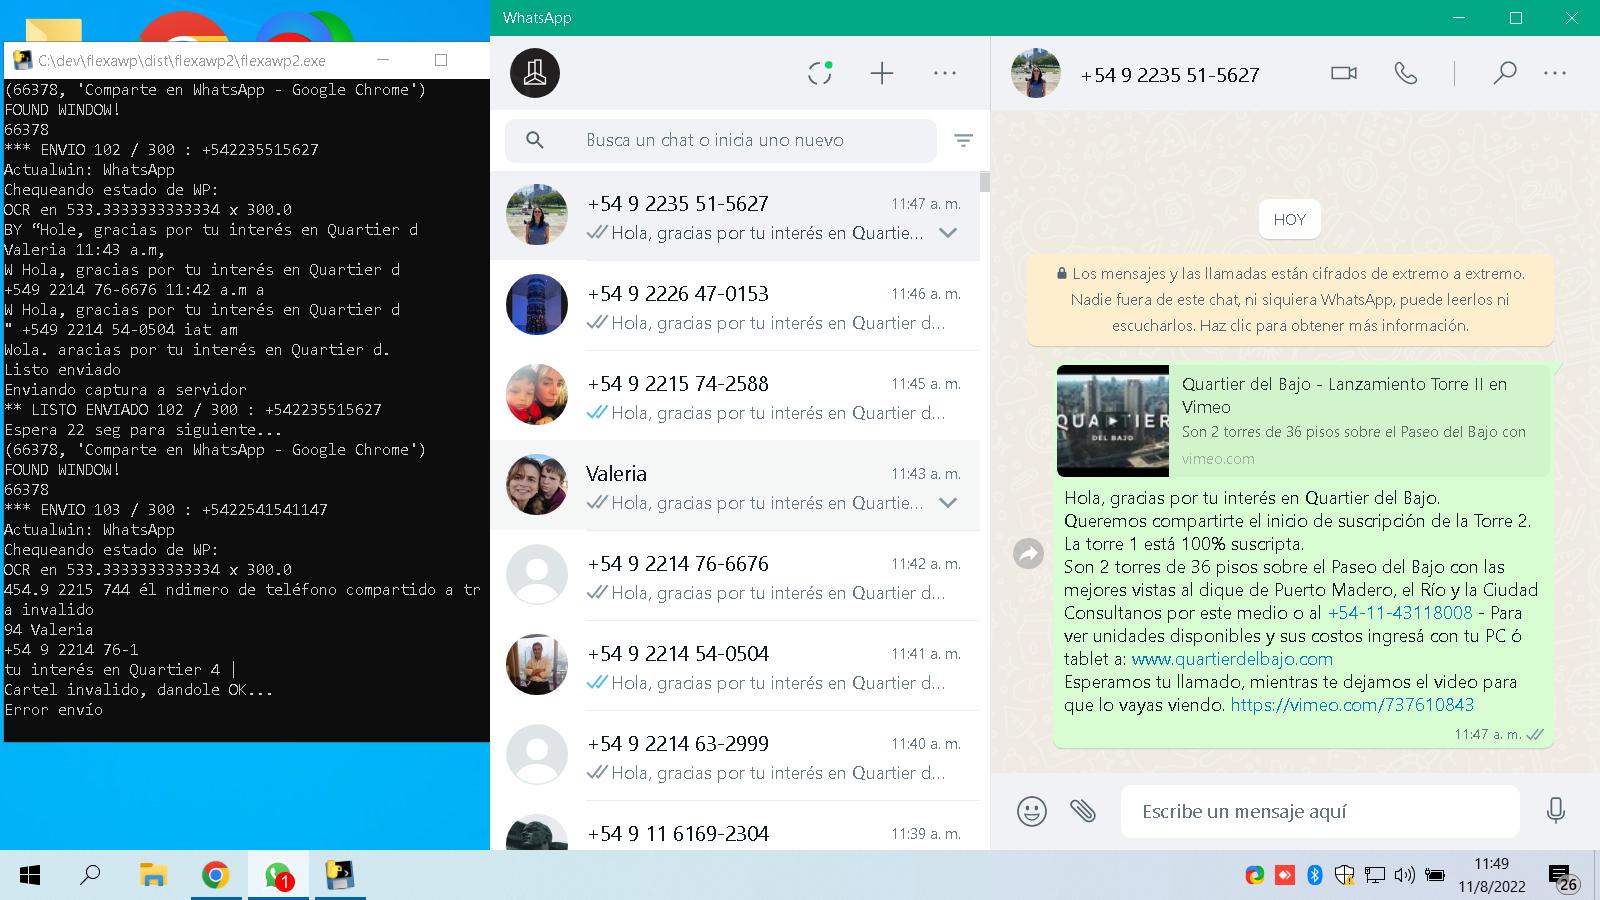Open chat with +54 9 11 6169-2304
The image size is (1600, 900).
click(735, 826)
